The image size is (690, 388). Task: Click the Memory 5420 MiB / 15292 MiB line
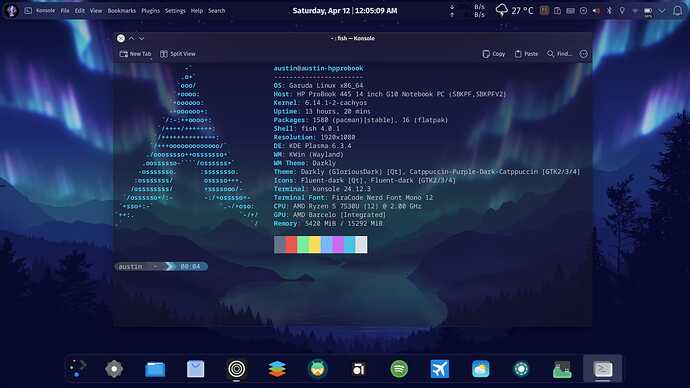328,223
